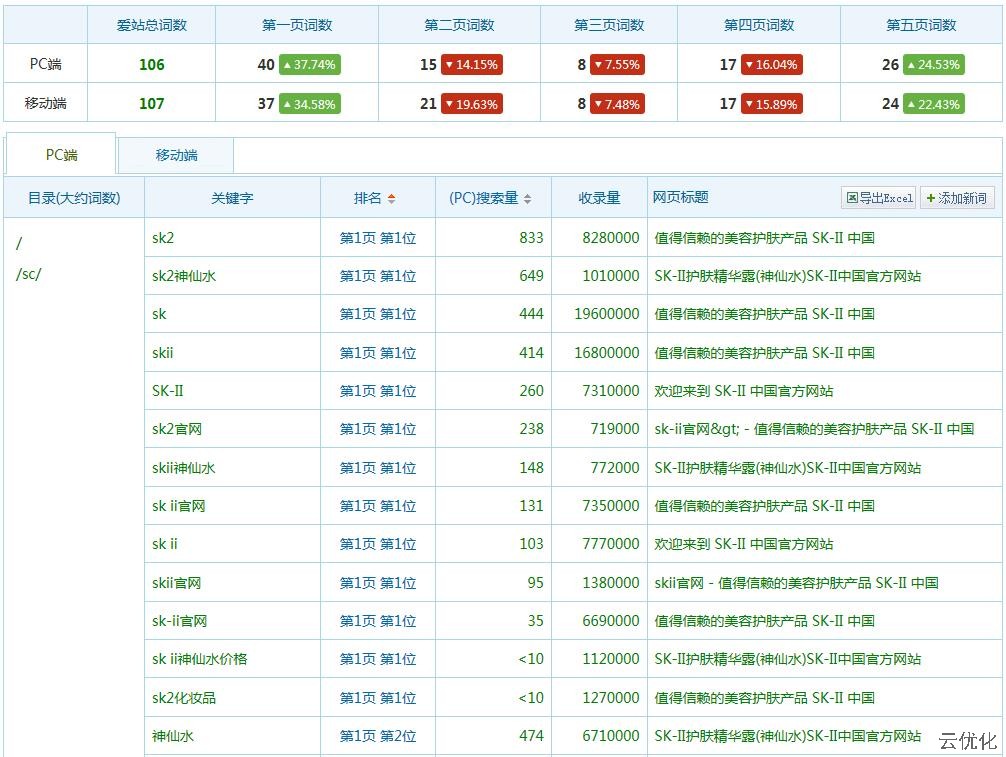The height and width of the screenshot is (757, 1006).
Task: Click the 添加新词 add keyword button
Action: click(x=956, y=198)
